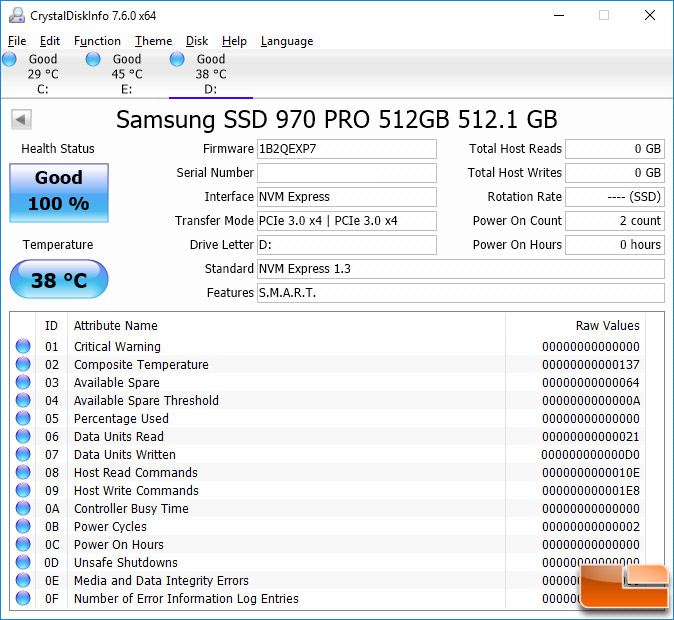Screen dimensions: 674x620
Task: Open the Function menu
Action: (x=97, y=41)
